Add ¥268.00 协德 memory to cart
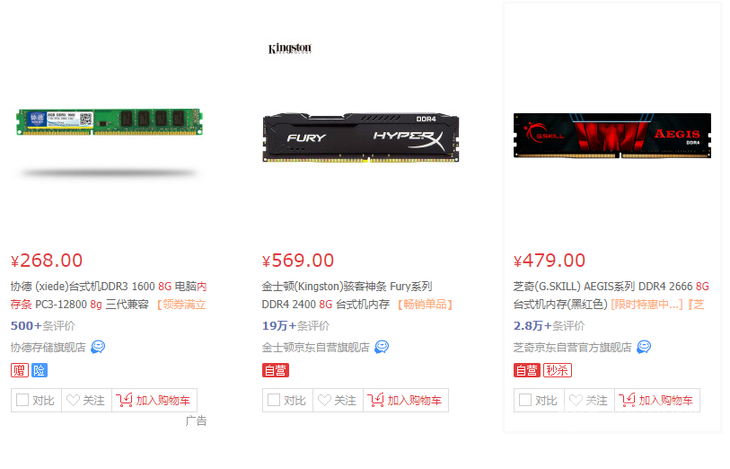 [x=154, y=401]
